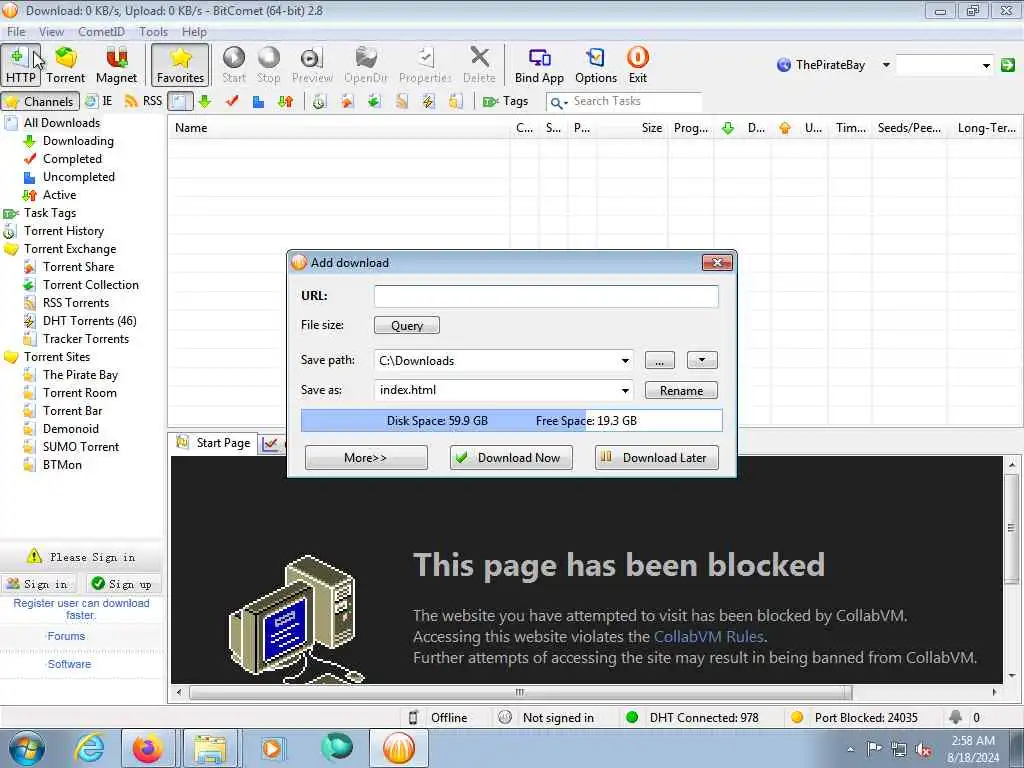Expand dialog with More>> button
The width and height of the screenshot is (1024, 768).
(x=366, y=458)
